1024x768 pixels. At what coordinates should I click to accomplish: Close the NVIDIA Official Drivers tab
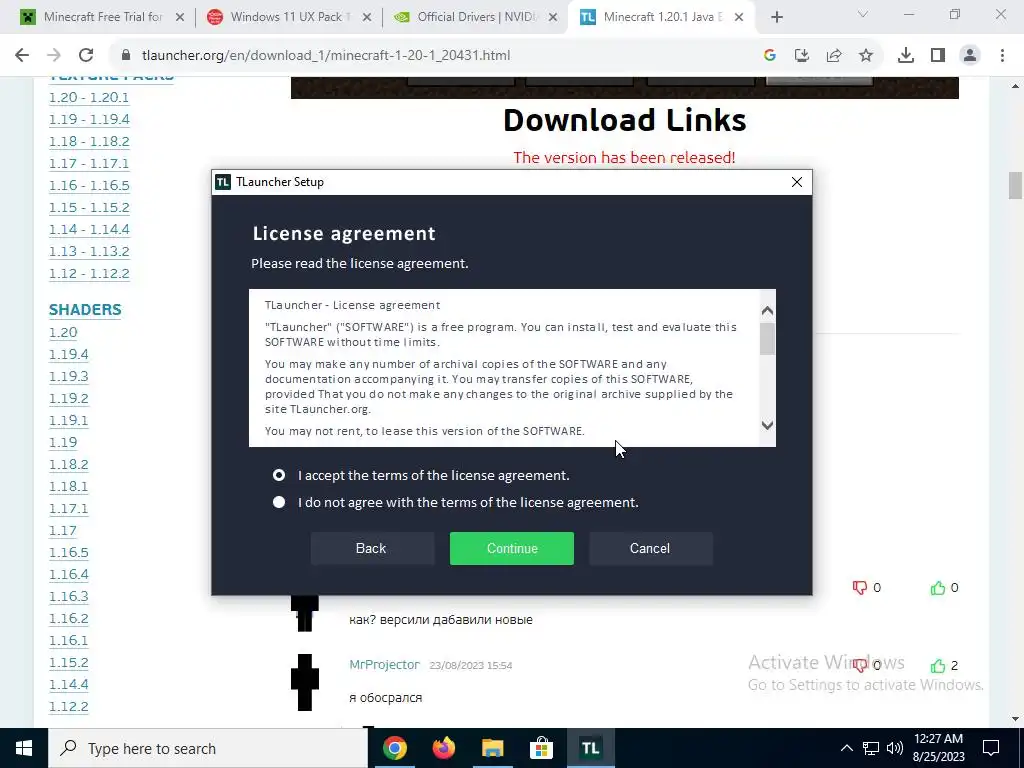[553, 18]
